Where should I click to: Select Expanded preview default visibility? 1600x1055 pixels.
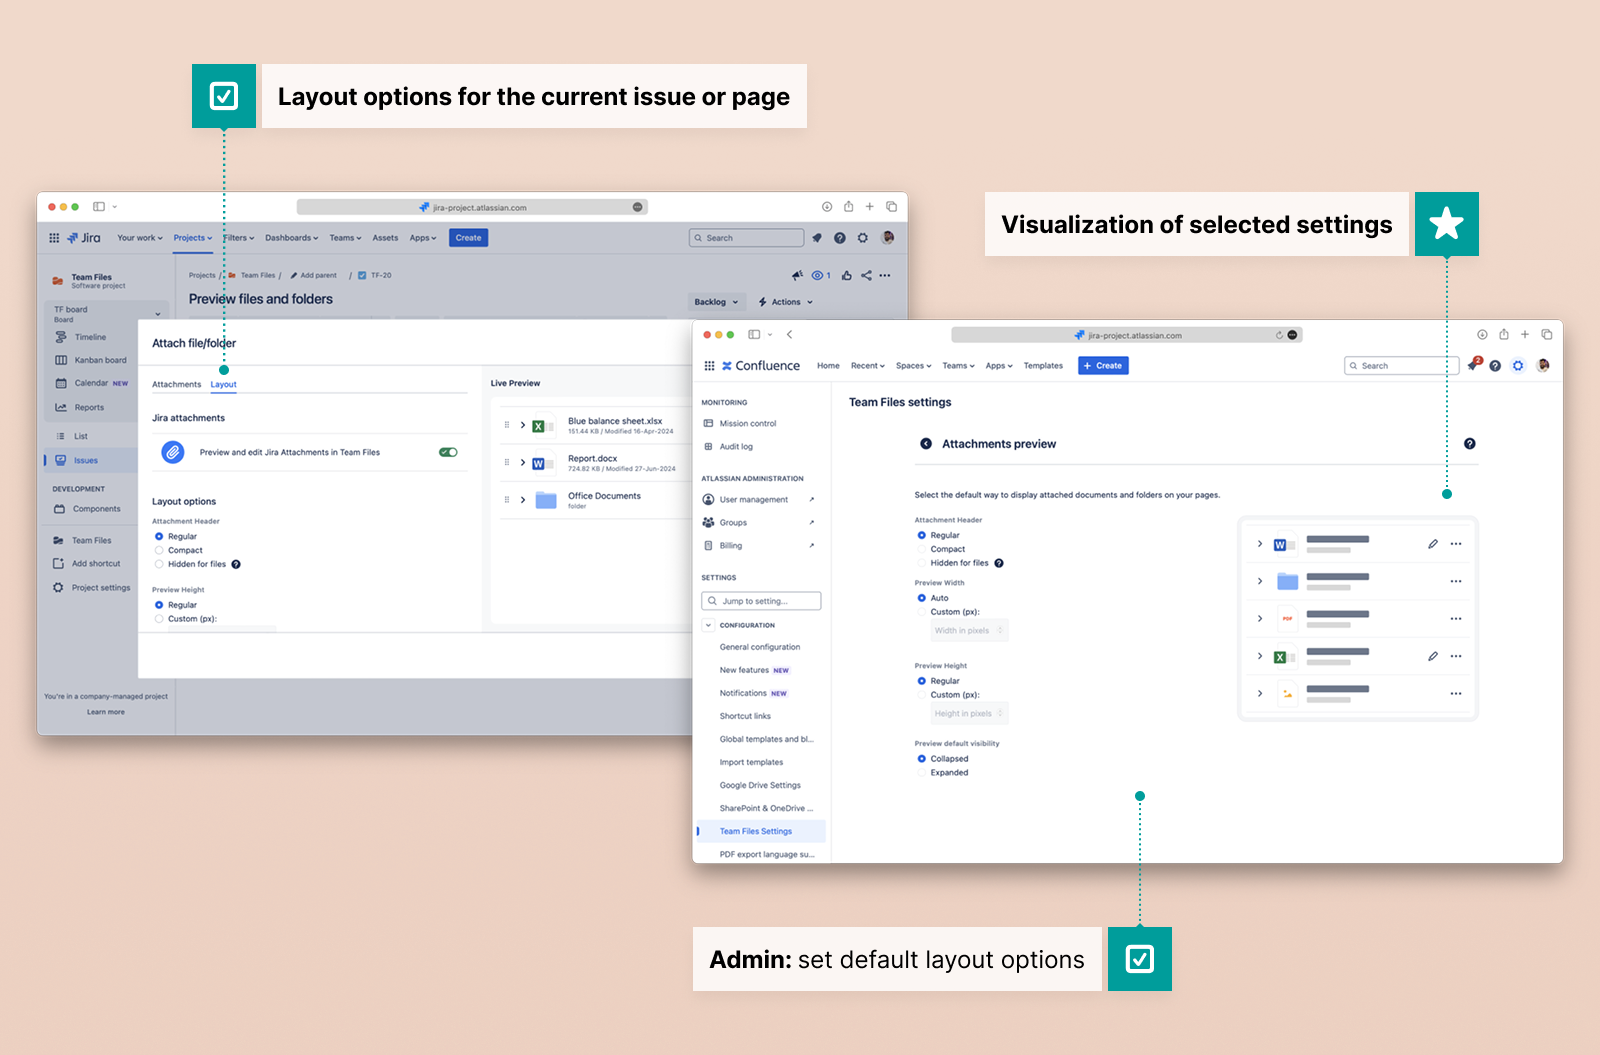click(922, 773)
